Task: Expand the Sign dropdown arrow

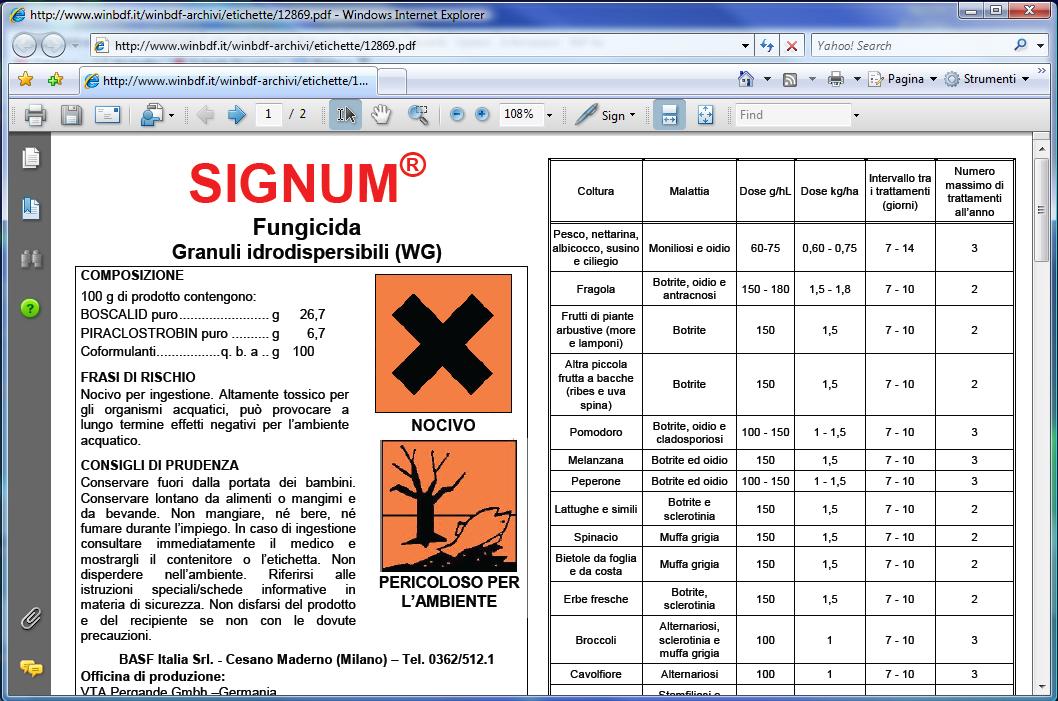Action: pos(632,115)
